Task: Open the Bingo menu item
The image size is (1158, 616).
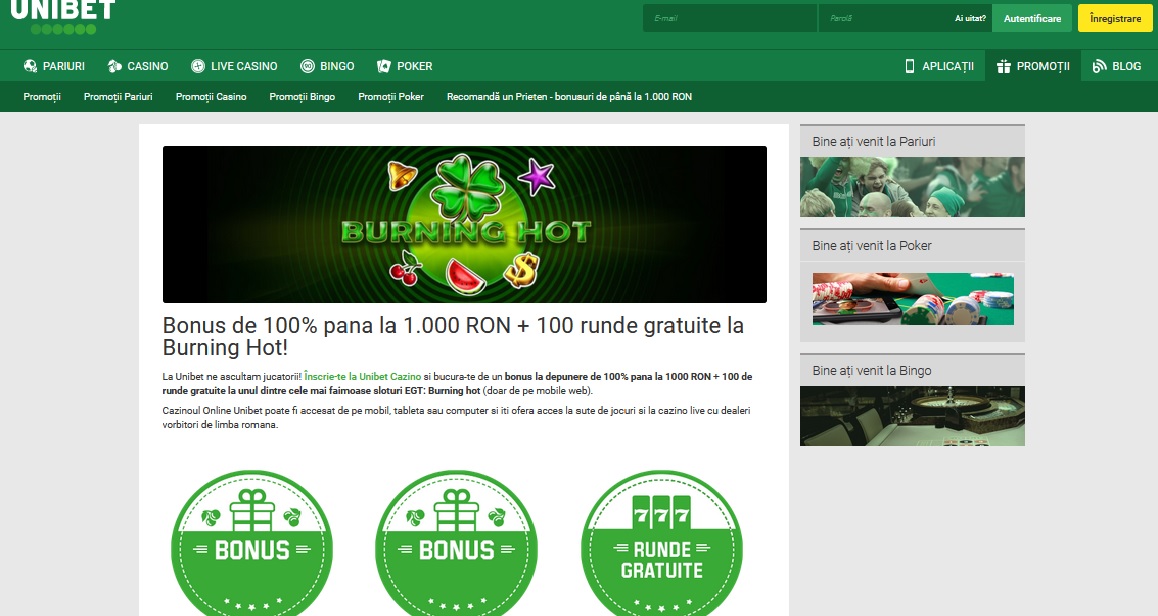Action: coord(327,66)
